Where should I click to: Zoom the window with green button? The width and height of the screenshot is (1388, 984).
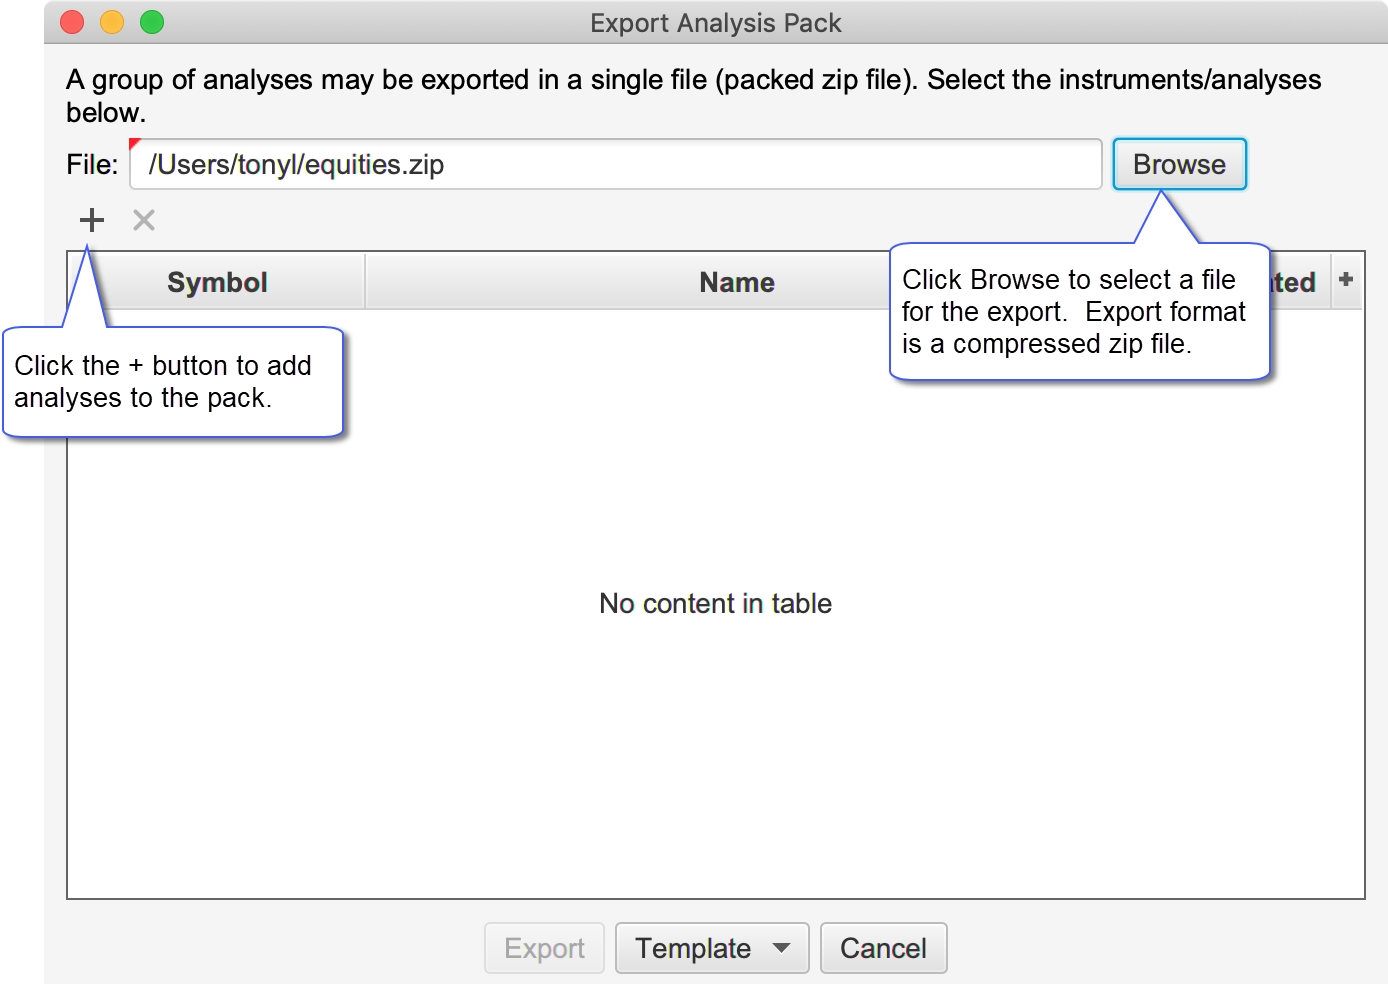[152, 22]
